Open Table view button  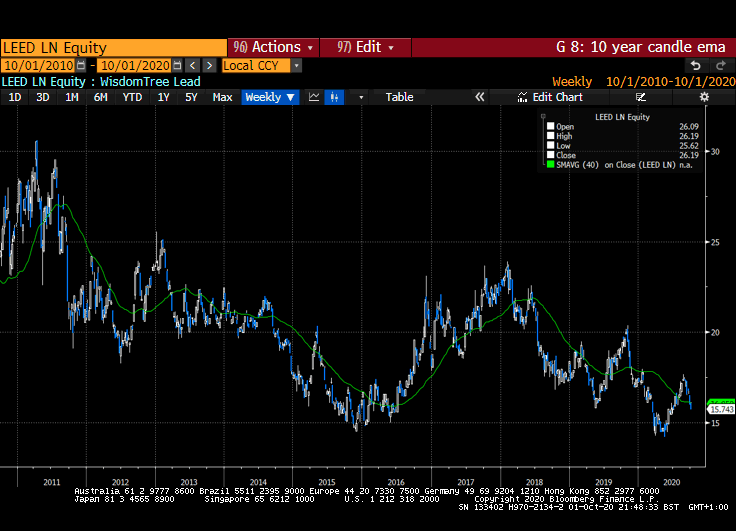[399, 97]
